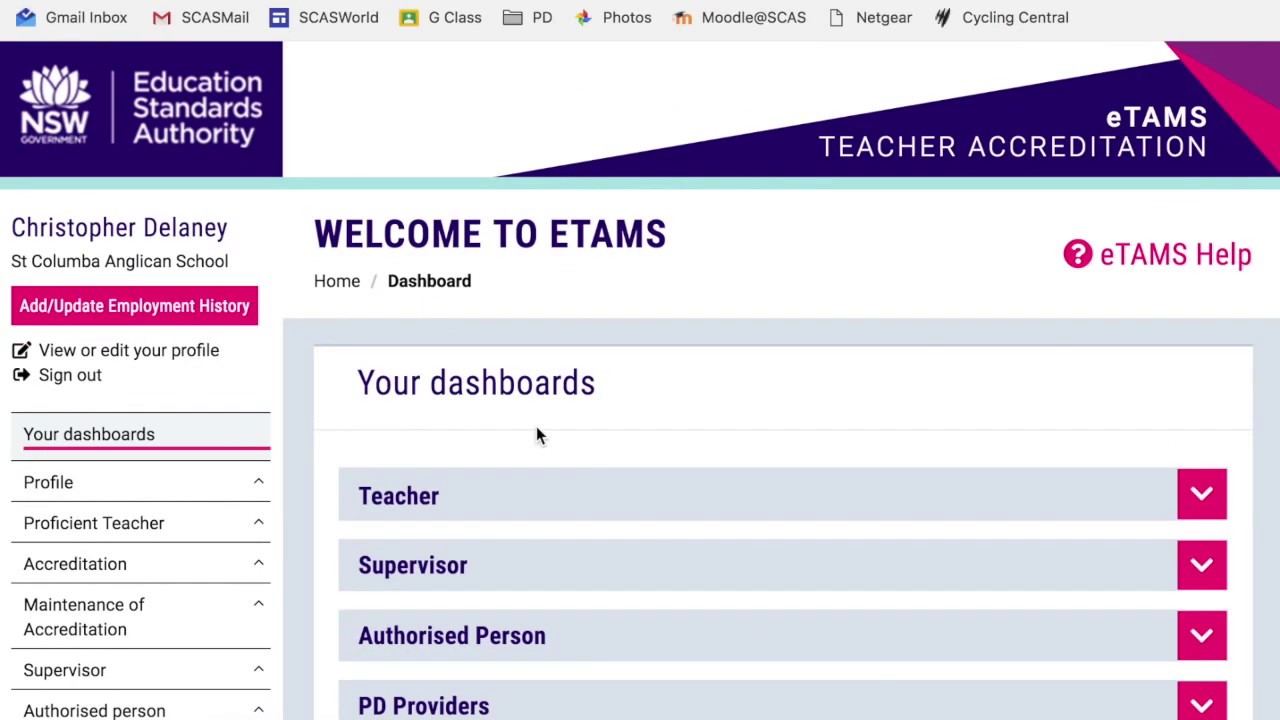Image resolution: width=1280 pixels, height=720 pixels.
Task: Open the SCASWorld bookmark icon
Action: click(x=279, y=17)
